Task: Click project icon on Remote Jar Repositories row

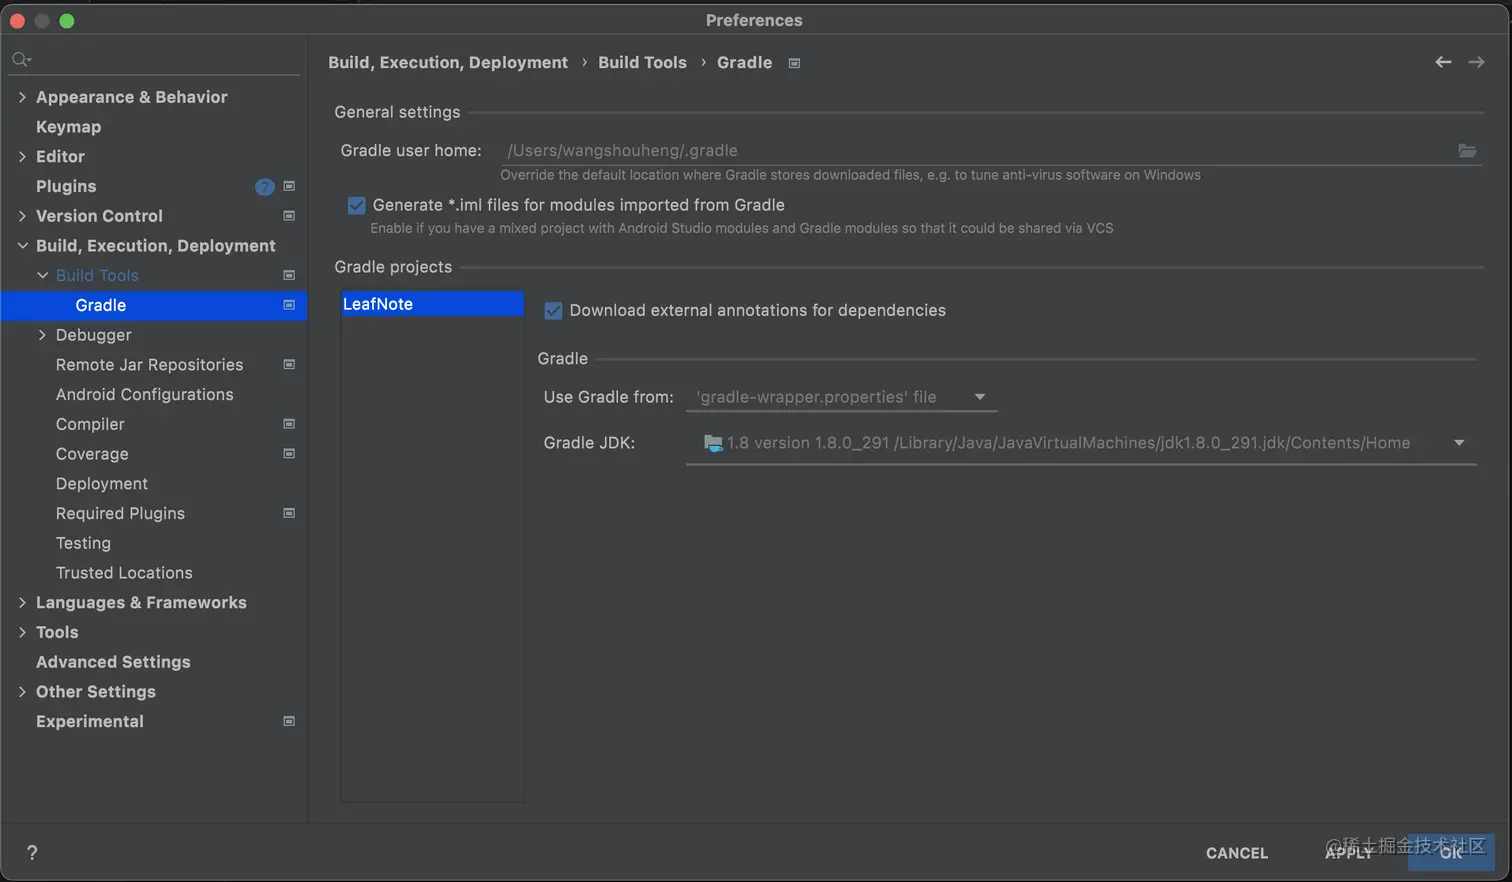Action: coord(289,365)
